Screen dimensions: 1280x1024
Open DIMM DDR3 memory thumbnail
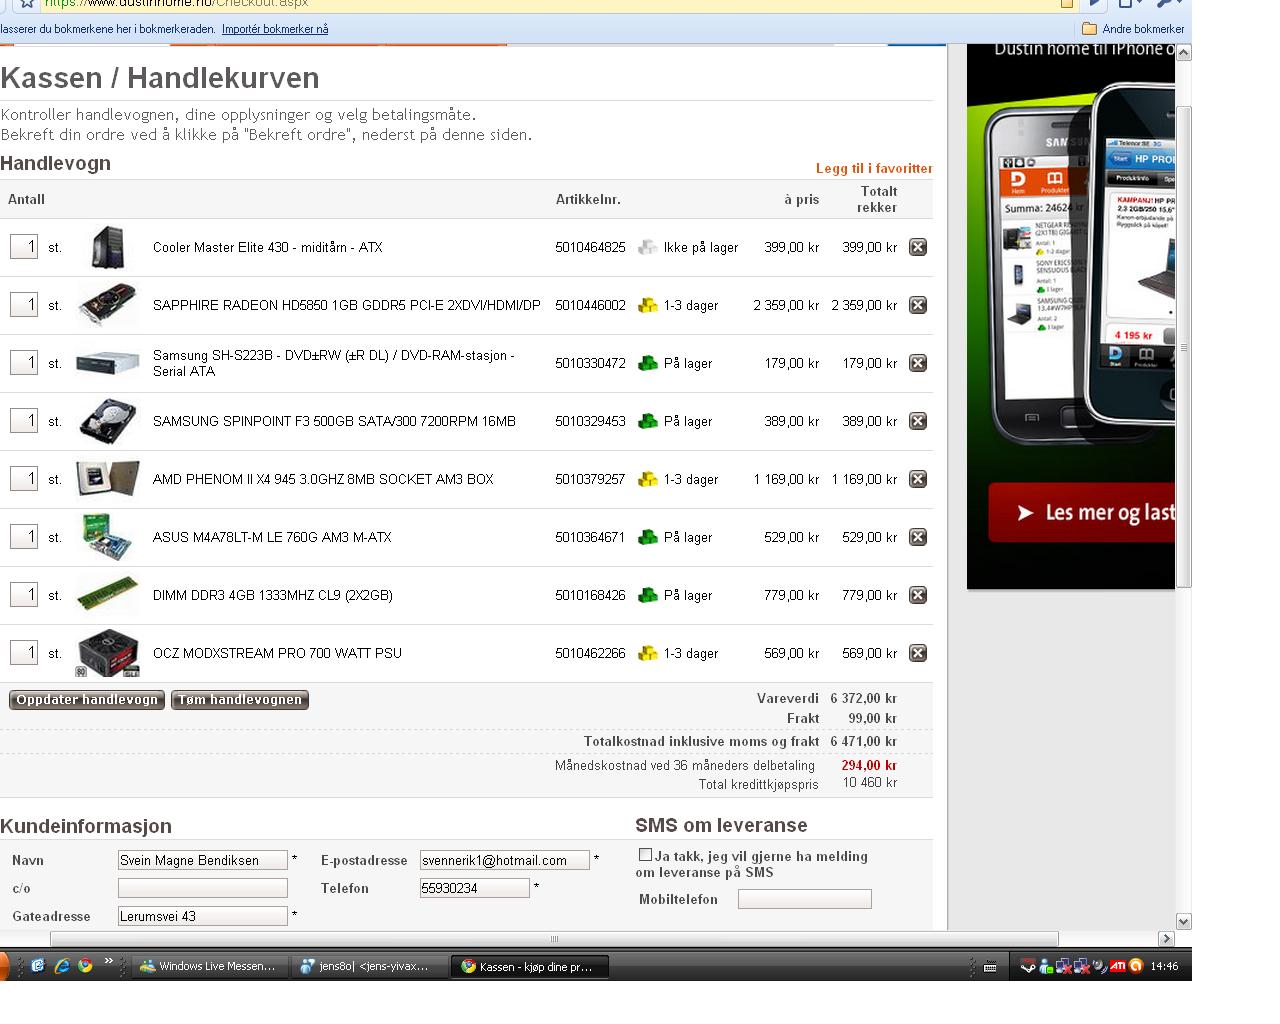click(107, 595)
